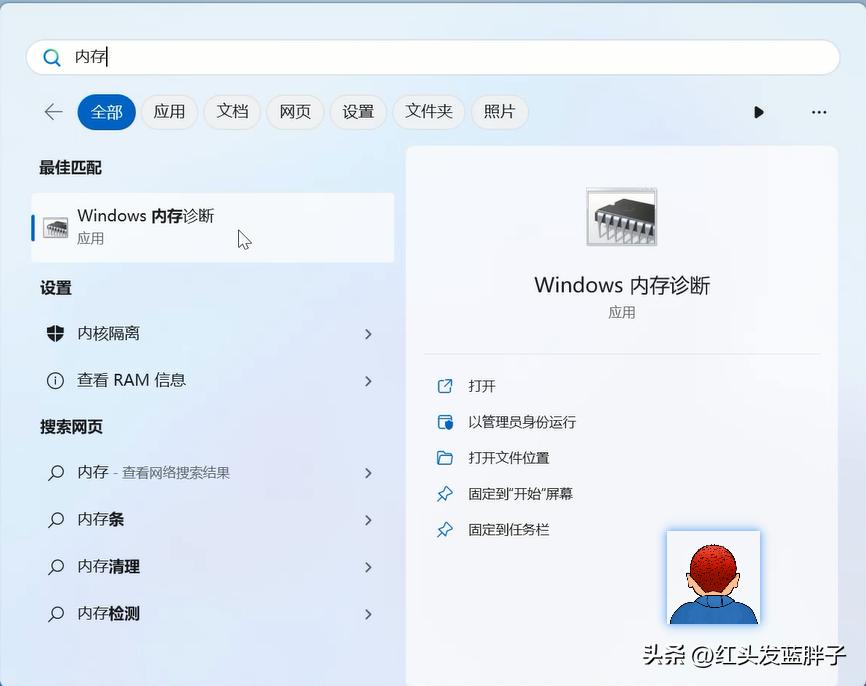Open the ellipsis options menu
This screenshot has height=686, width=866.
(x=819, y=112)
